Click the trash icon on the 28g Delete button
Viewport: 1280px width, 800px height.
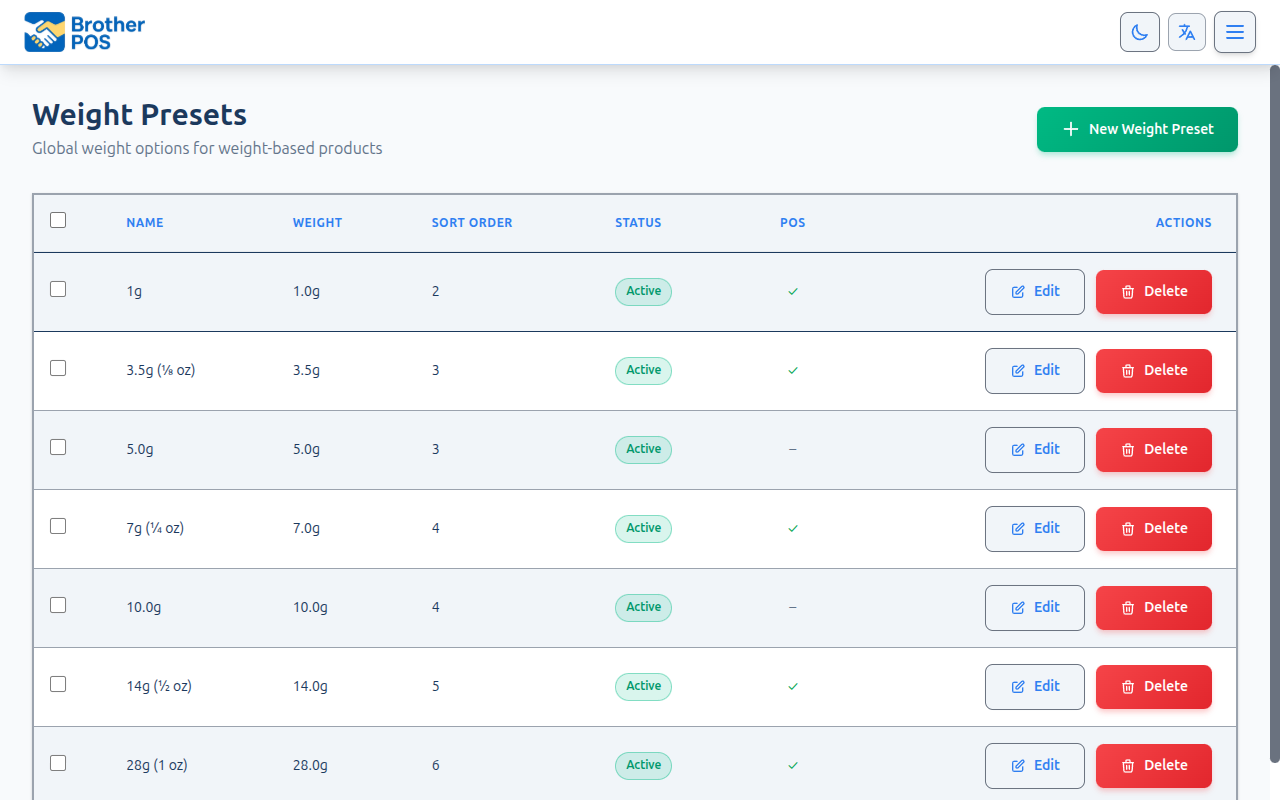[1126, 765]
